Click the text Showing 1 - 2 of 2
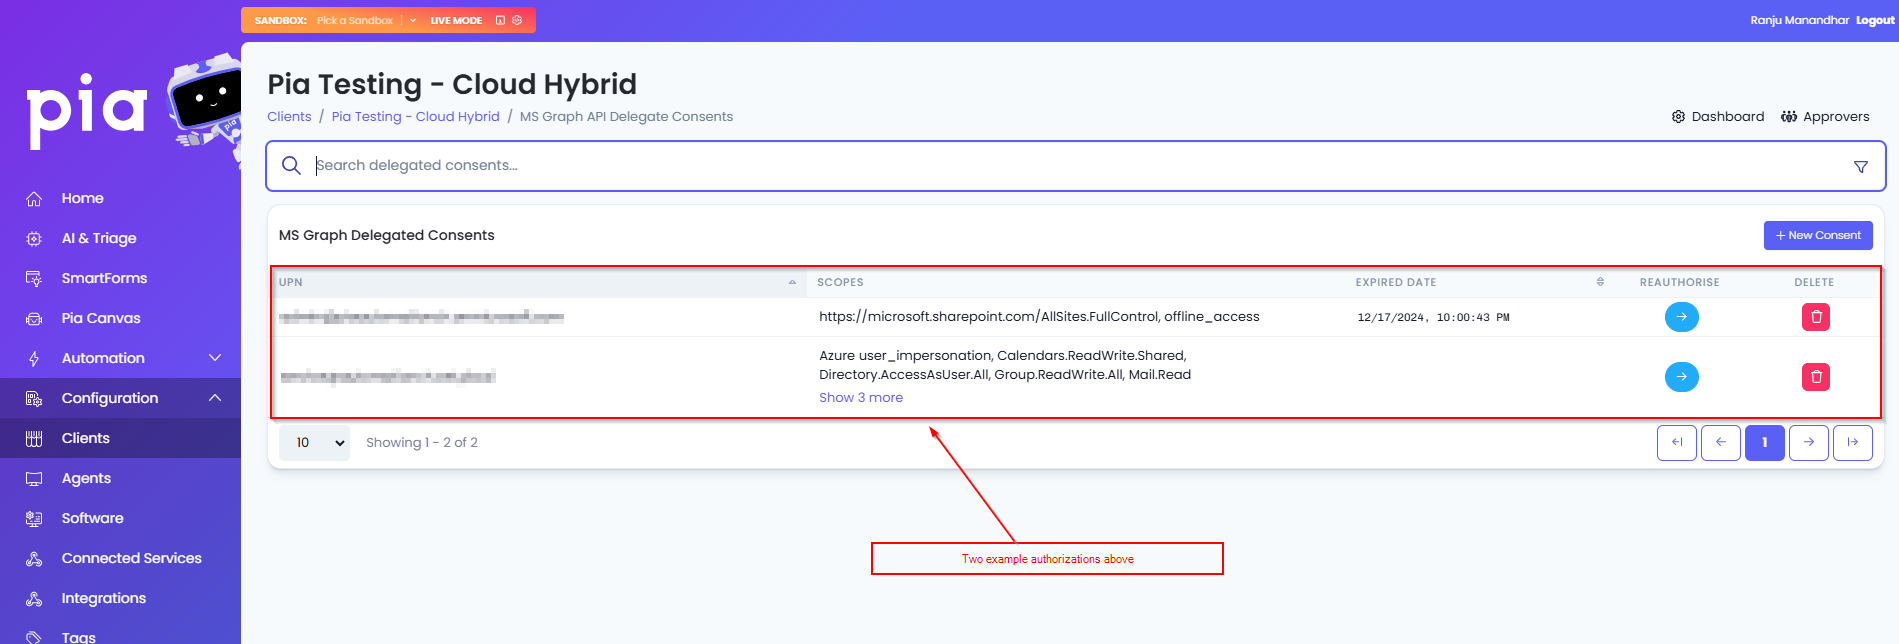 [422, 442]
